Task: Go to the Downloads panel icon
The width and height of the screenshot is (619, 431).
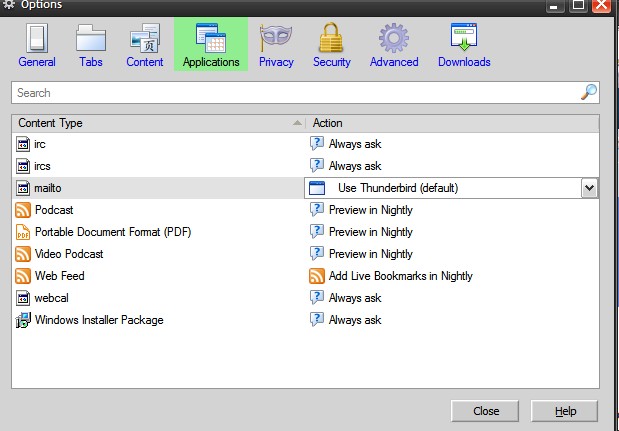Action: coord(464,40)
